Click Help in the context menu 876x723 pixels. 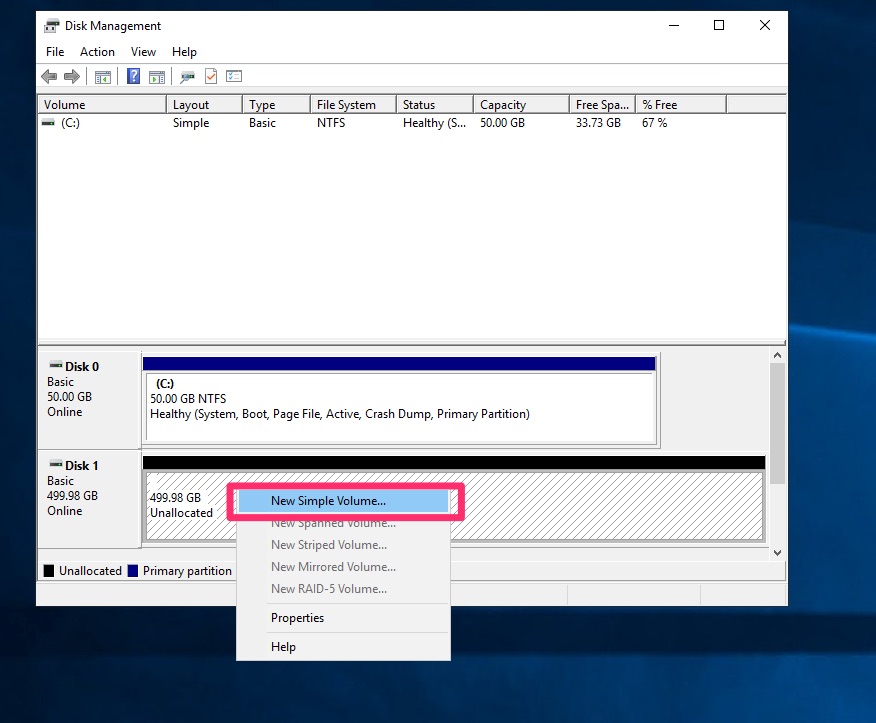(x=283, y=647)
